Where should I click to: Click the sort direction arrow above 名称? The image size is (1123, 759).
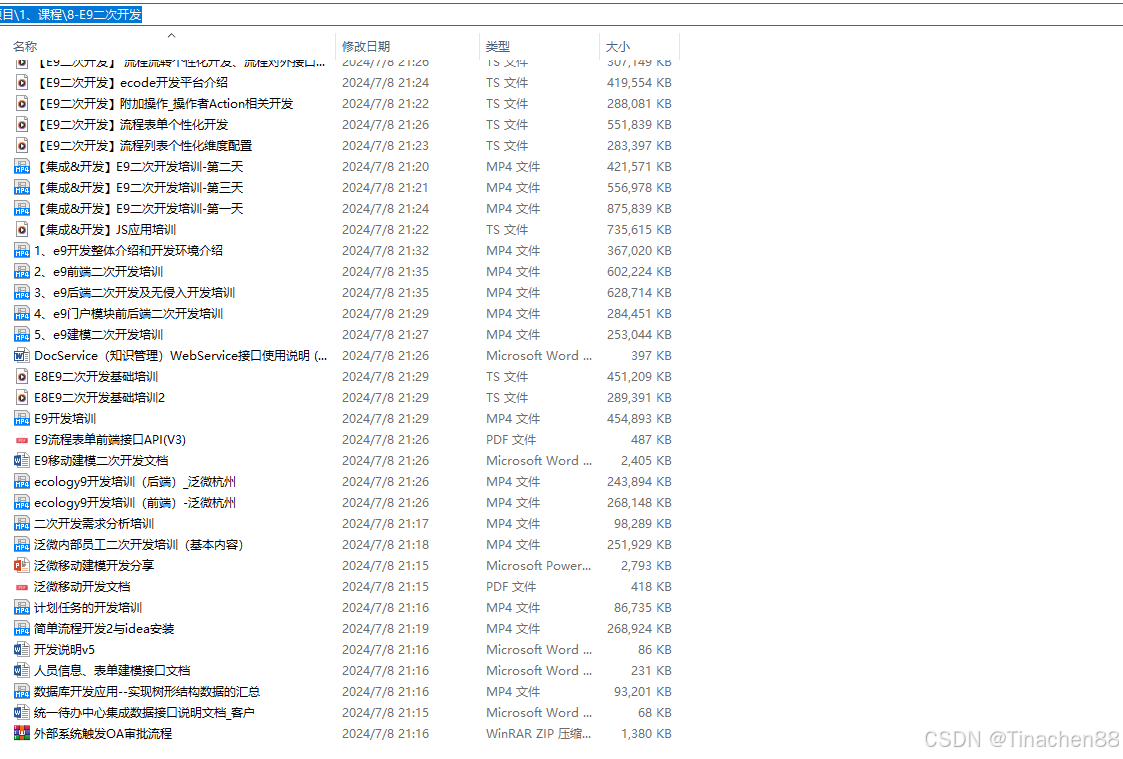point(171,35)
